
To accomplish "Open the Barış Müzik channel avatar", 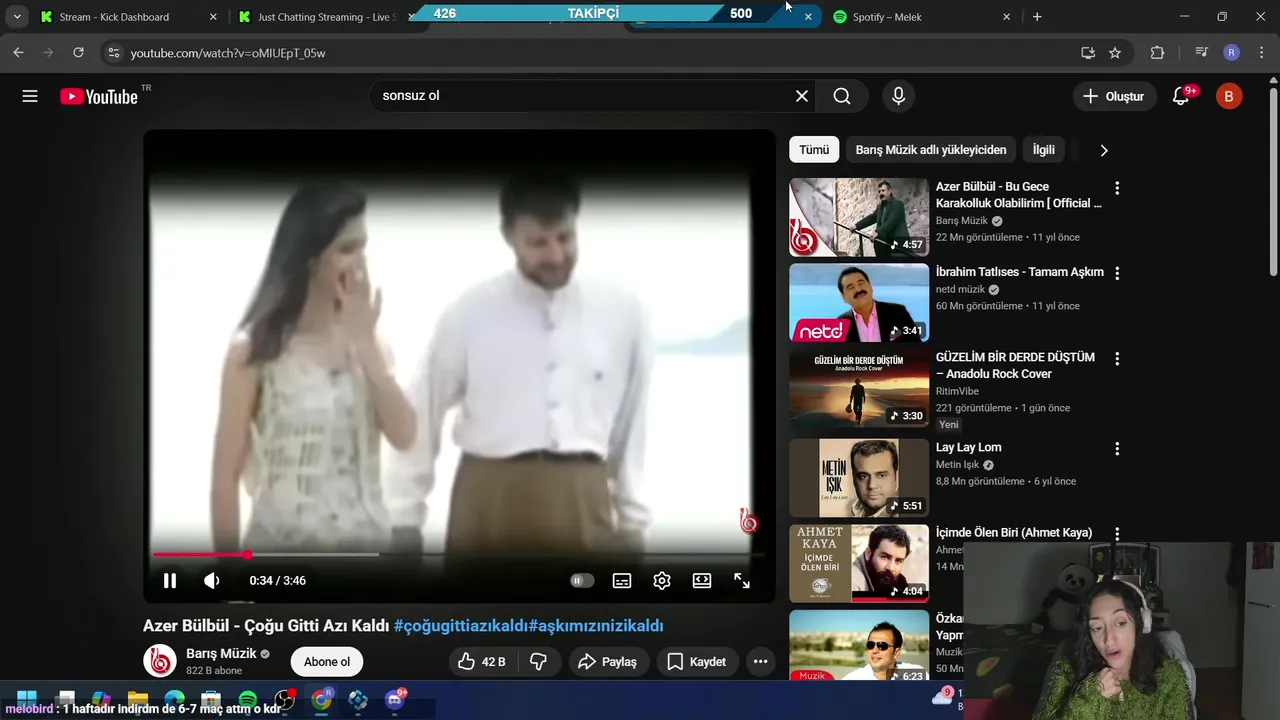I will pos(160,661).
